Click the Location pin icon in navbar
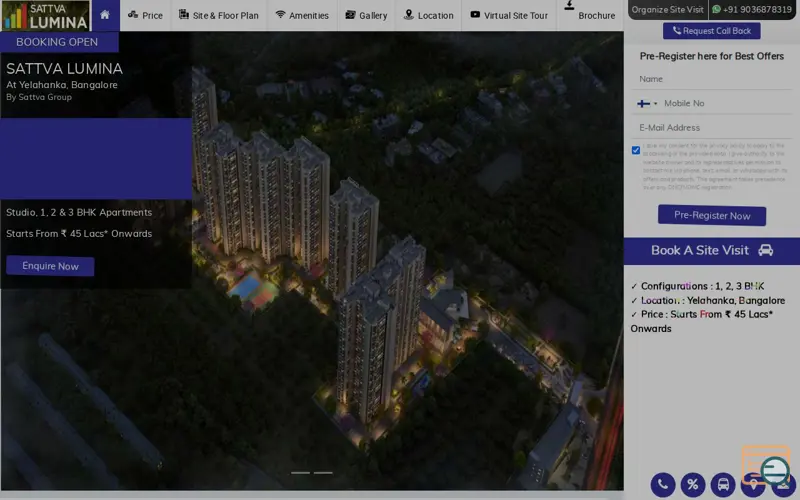Image resolution: width=800 pixels, height=500 pixels. (x=408, y=14)
